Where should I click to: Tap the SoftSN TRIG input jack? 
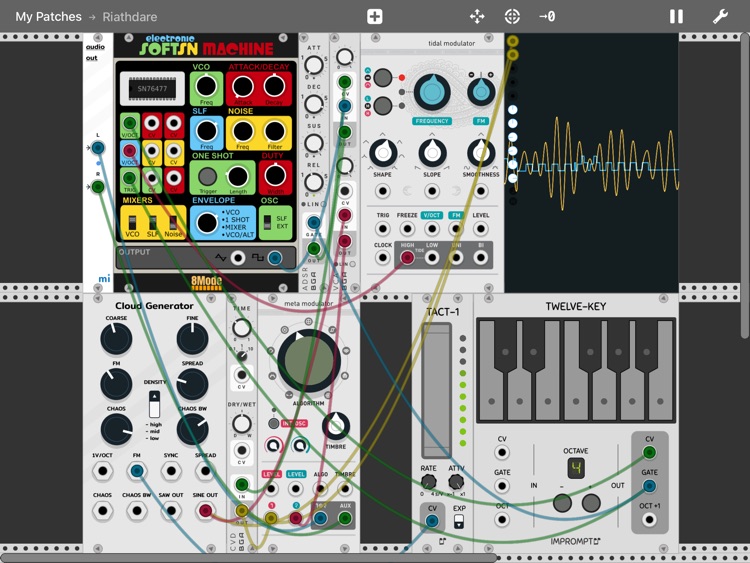(x=129, y=178)
